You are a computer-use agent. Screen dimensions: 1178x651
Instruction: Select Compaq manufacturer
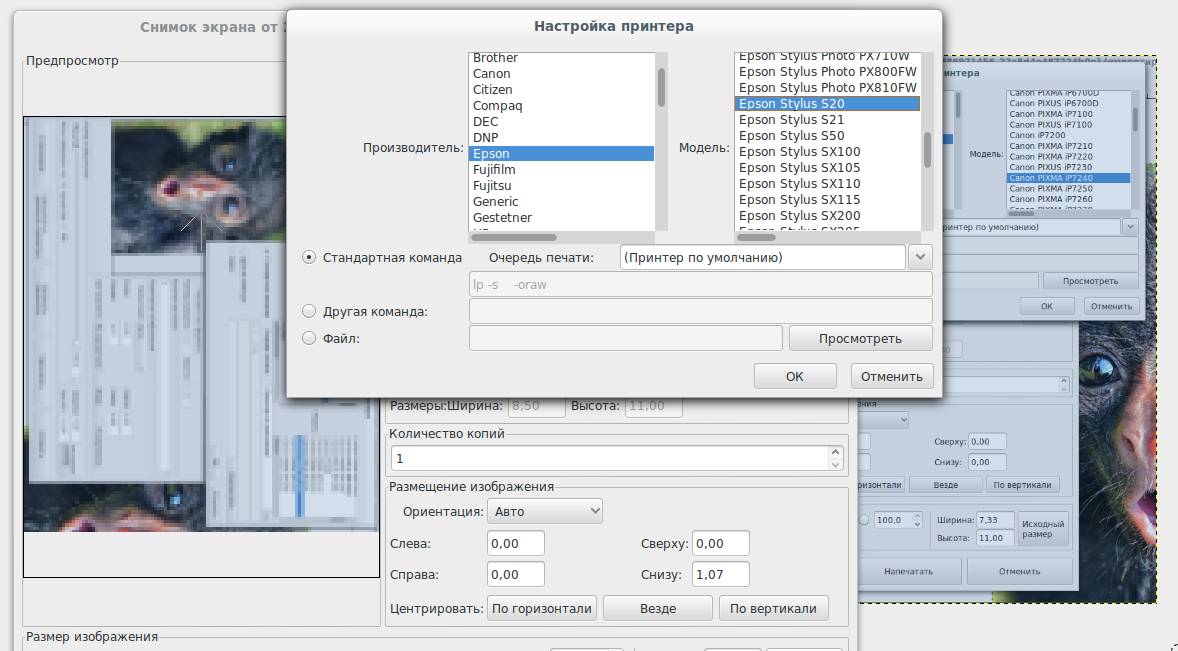(x=561, y=106)
